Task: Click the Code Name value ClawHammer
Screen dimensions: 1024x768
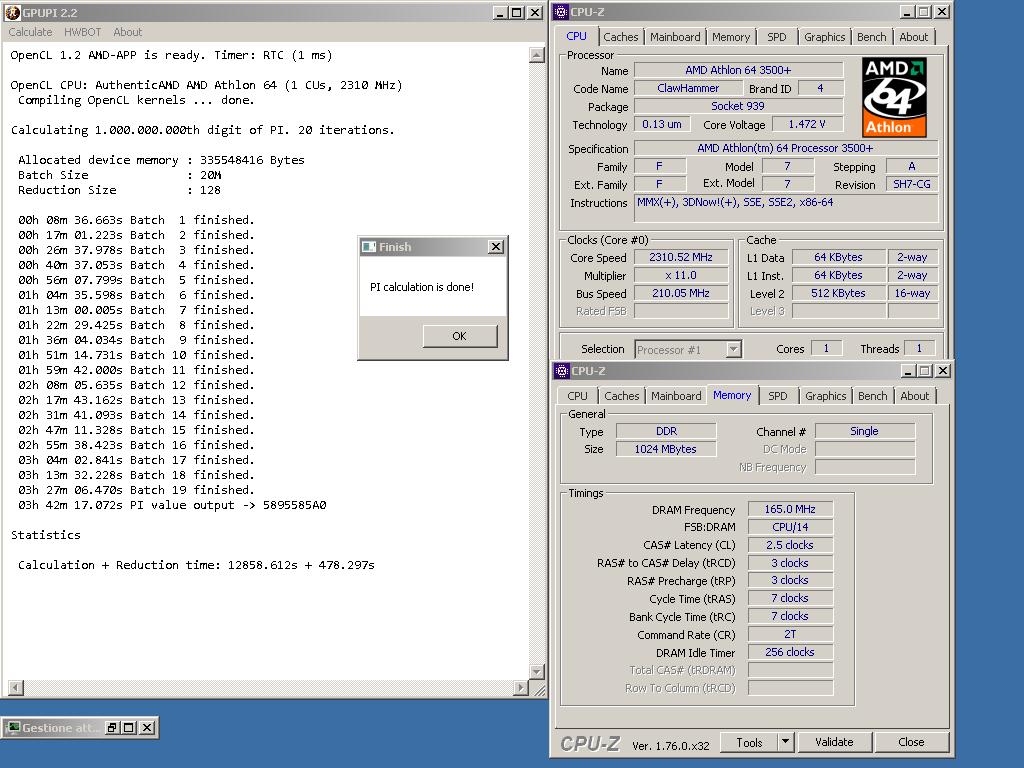Action: tap(688, 88)
